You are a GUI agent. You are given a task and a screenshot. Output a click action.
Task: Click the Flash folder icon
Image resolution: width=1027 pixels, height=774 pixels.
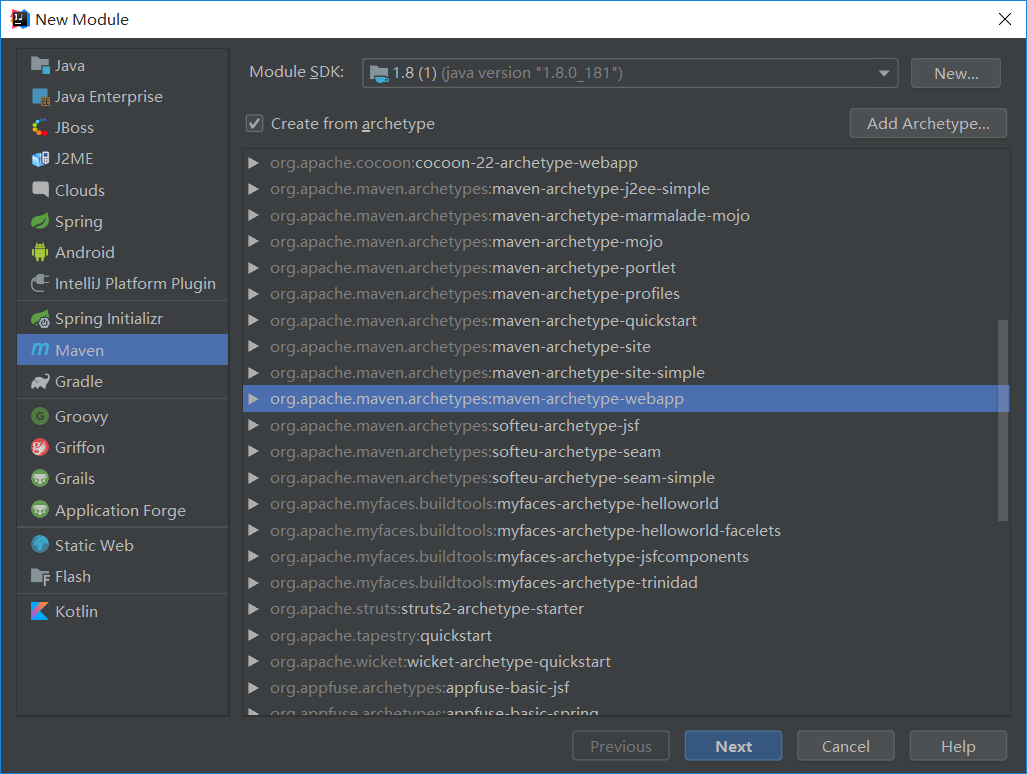click(x=40, y=577)
